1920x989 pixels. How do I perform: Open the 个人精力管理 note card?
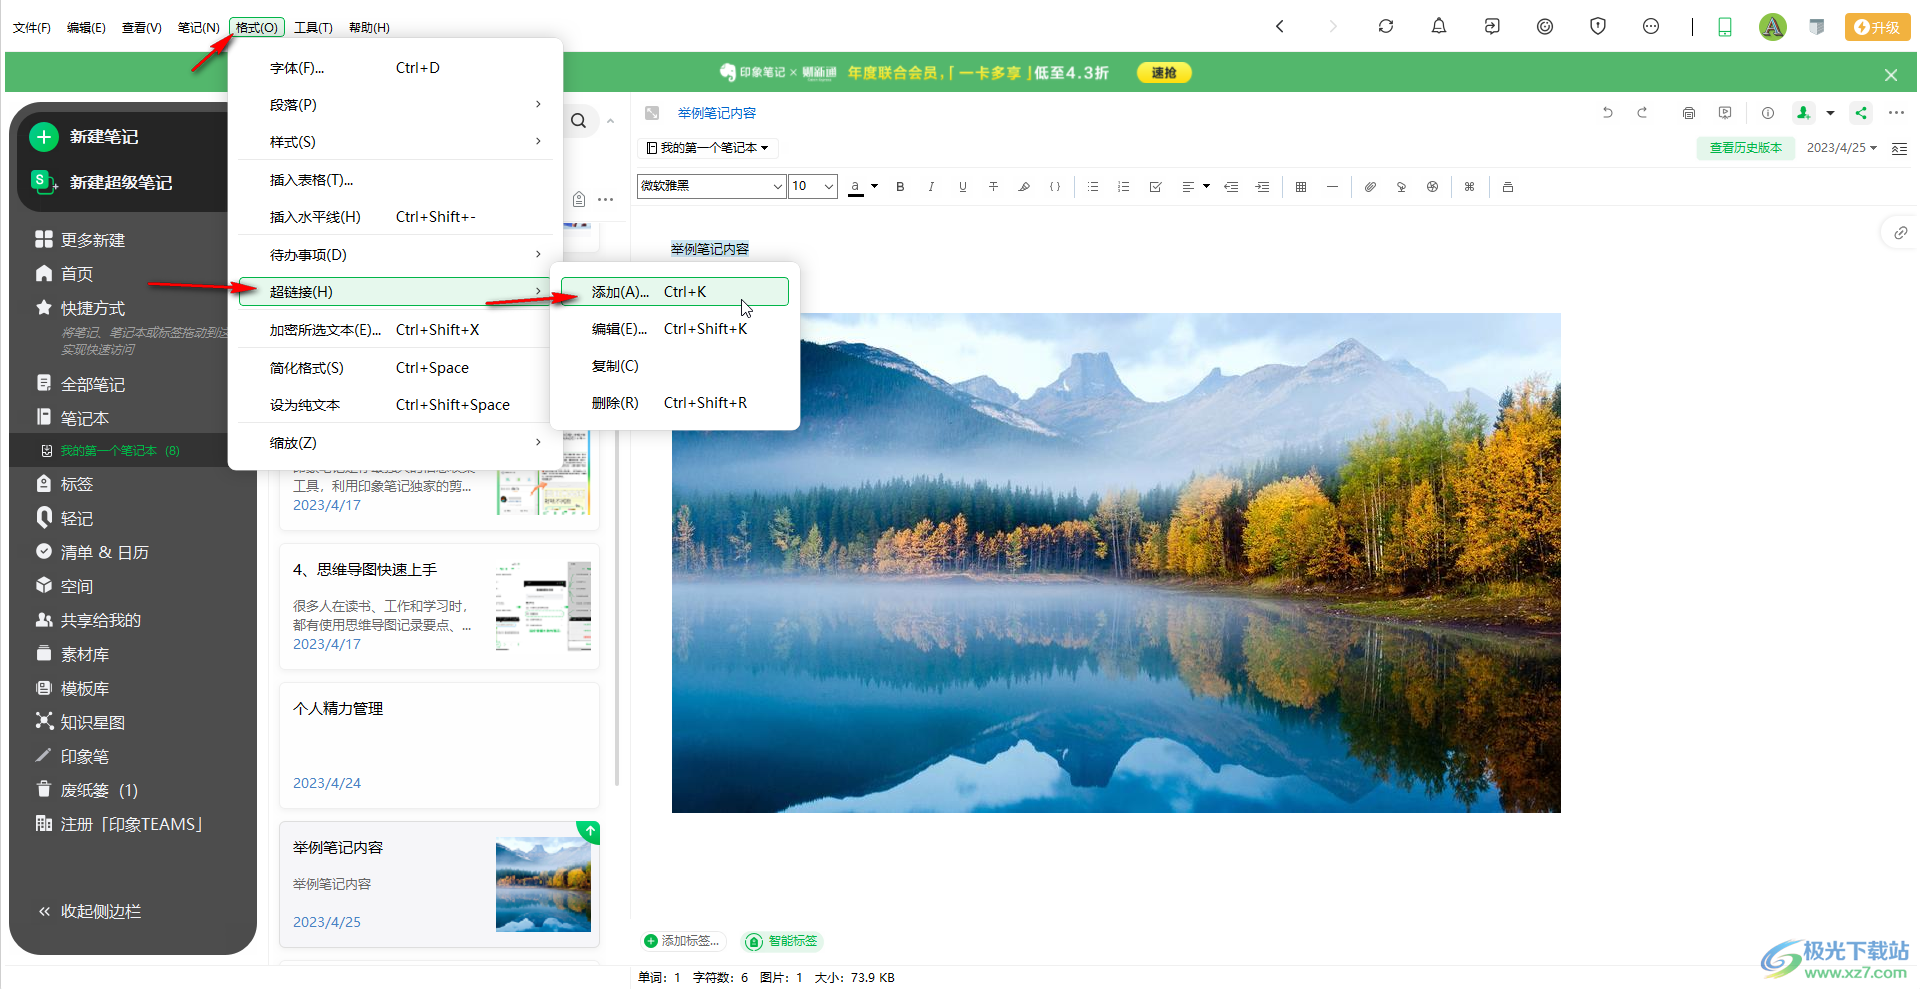[x=439, y=745]
